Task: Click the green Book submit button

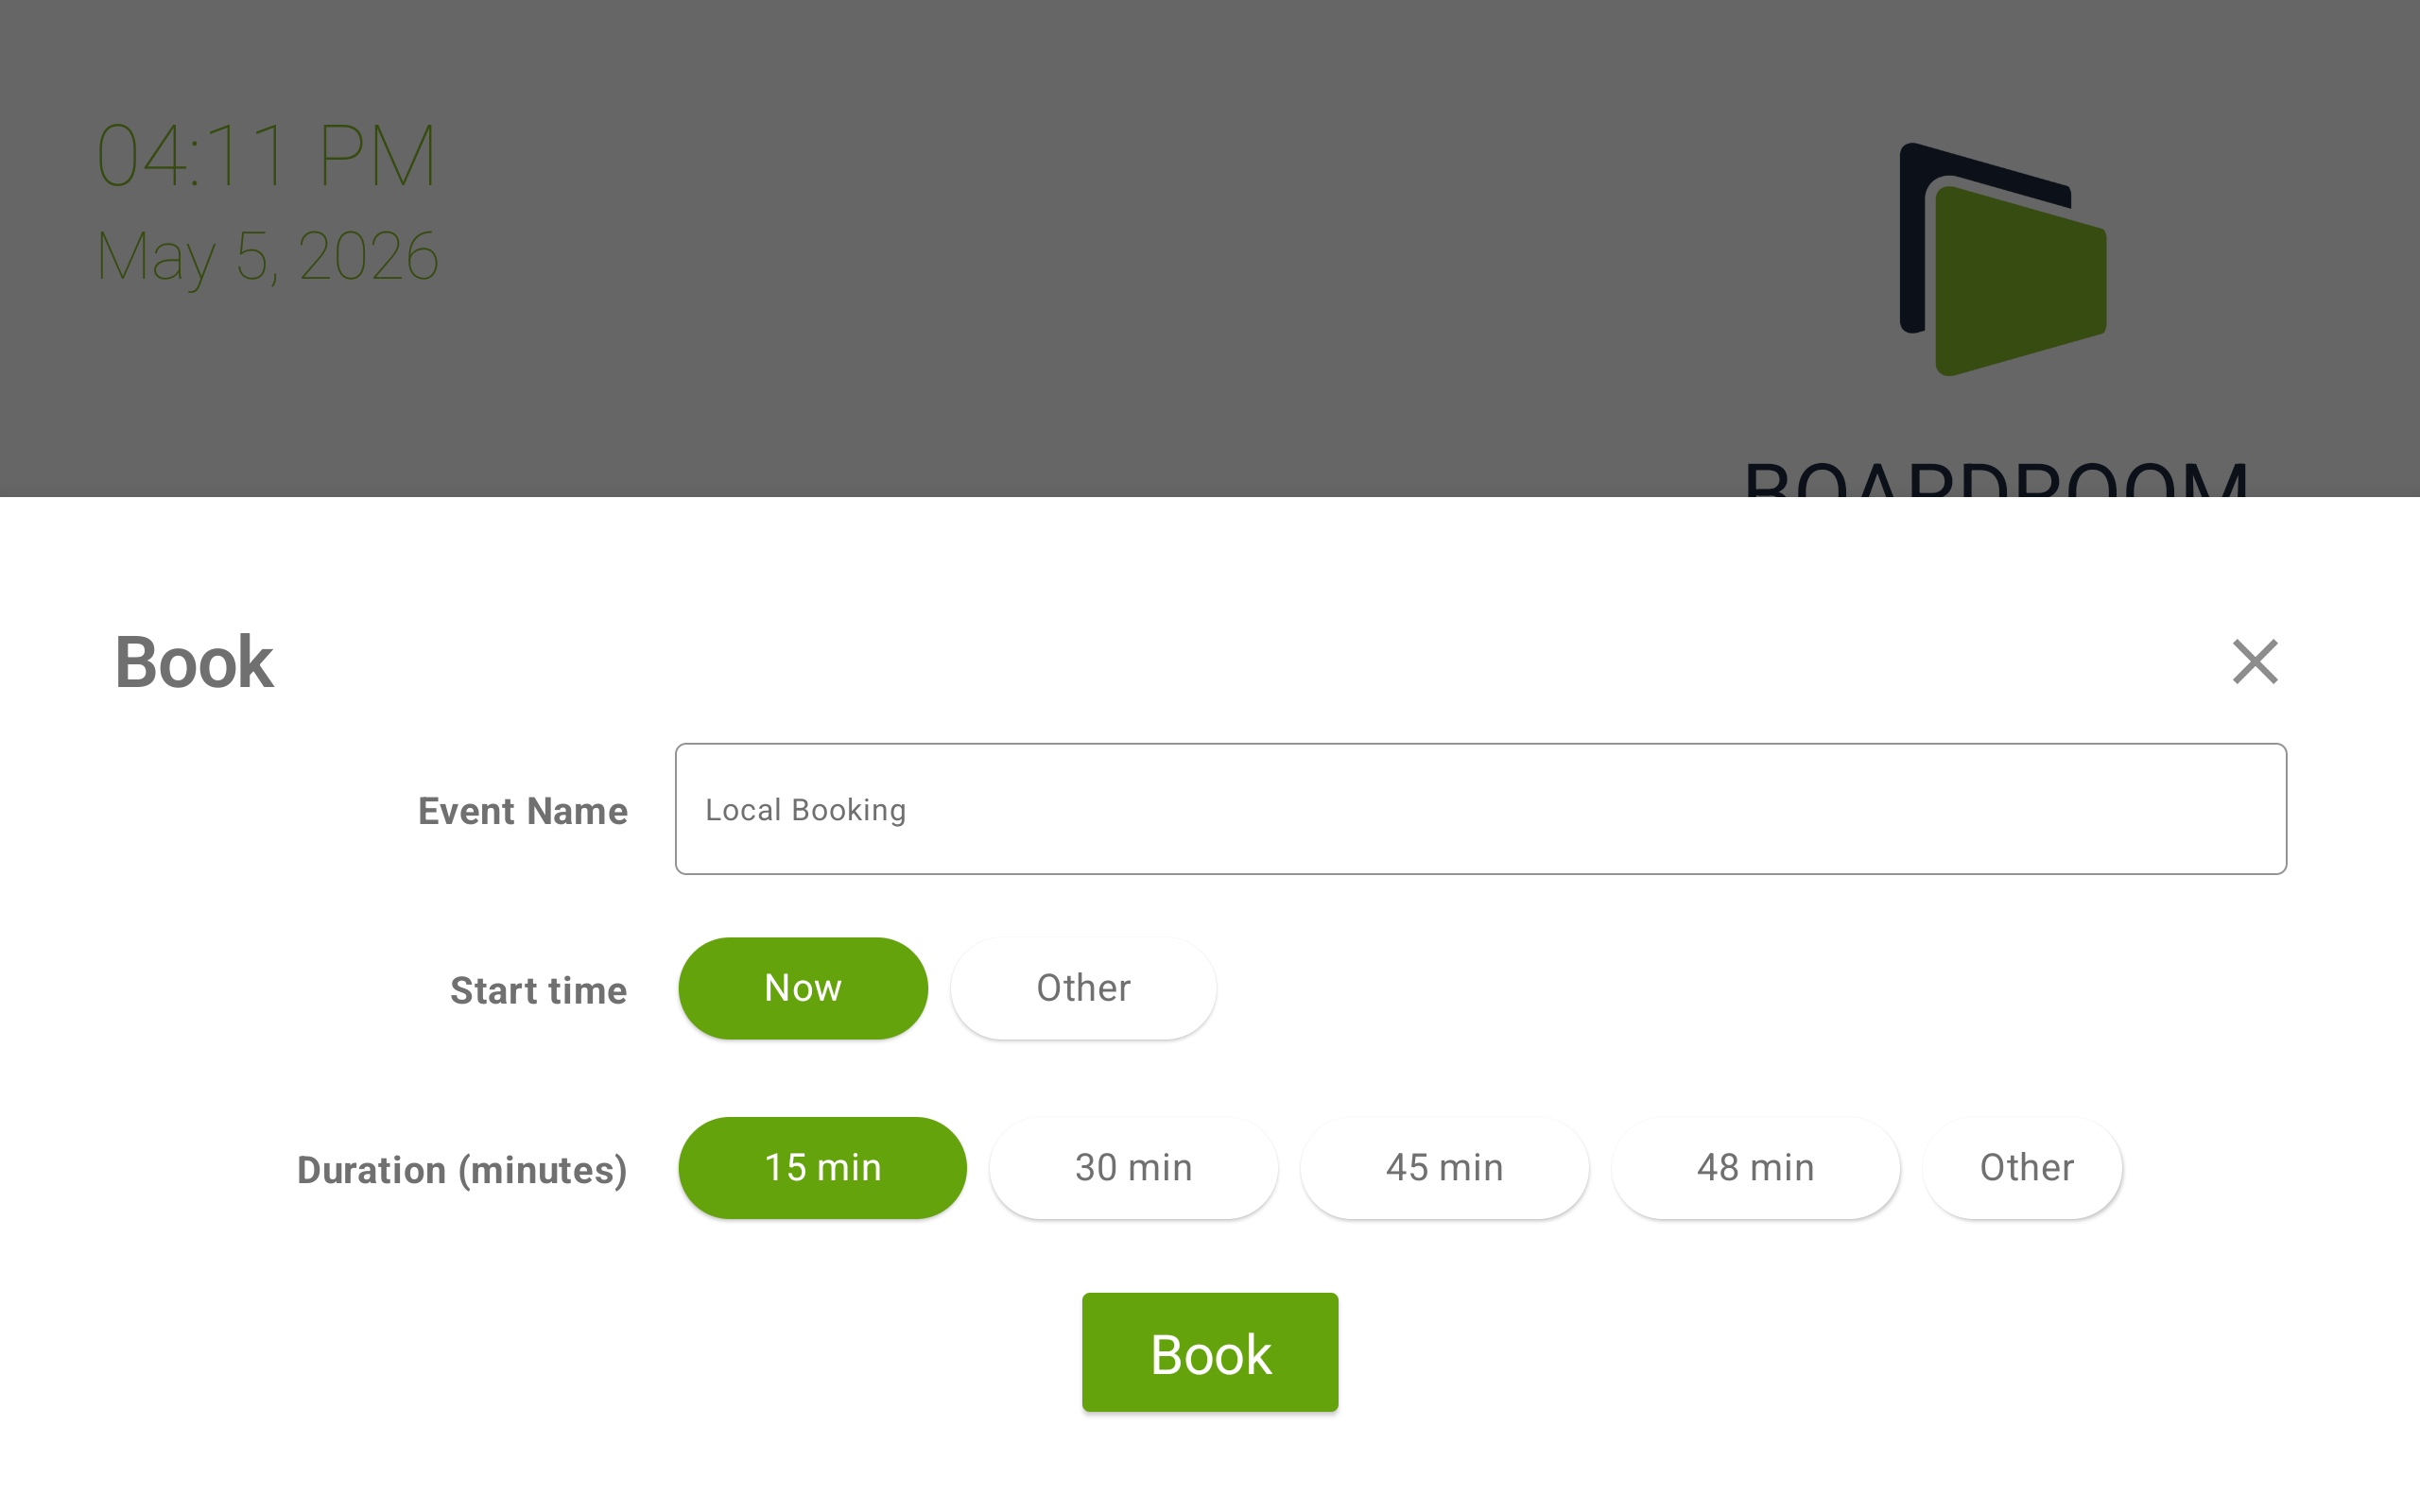Action: pos(1210,1352)
